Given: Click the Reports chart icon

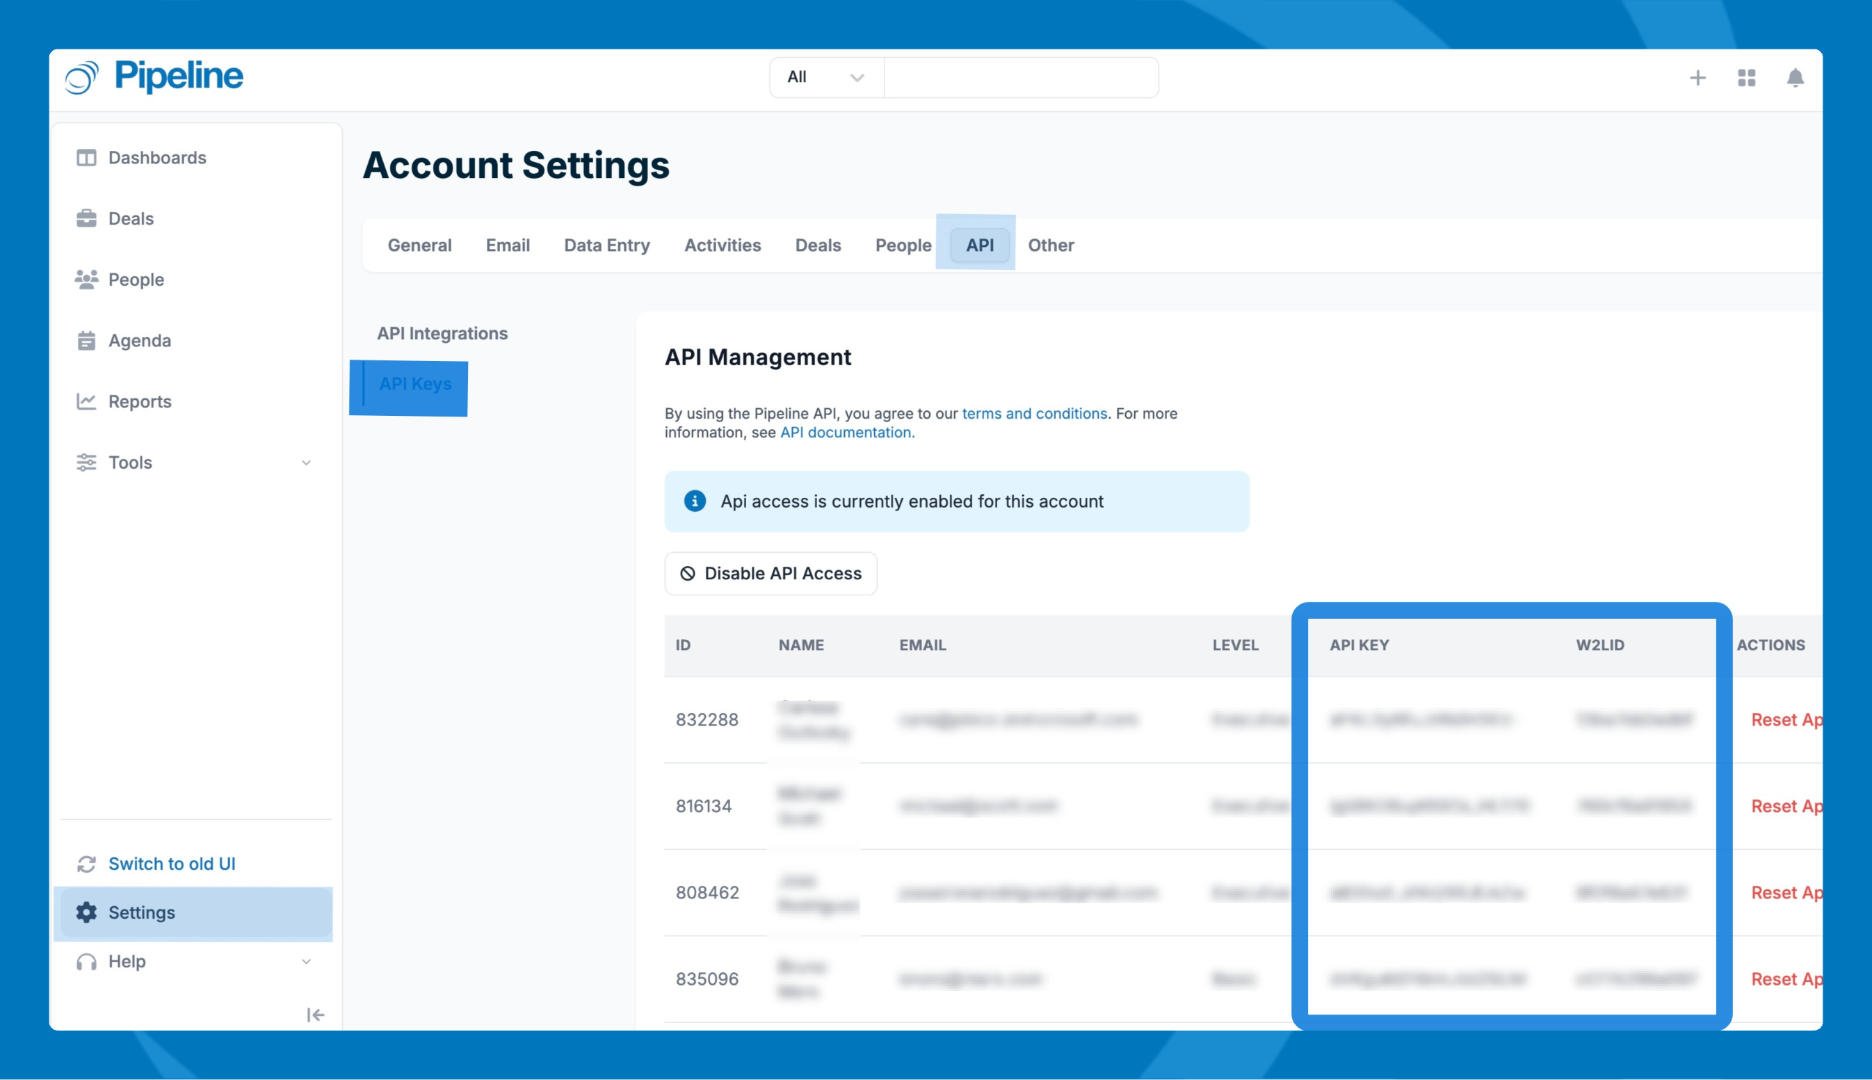Looking at the screenshot, I should (87, 402).
